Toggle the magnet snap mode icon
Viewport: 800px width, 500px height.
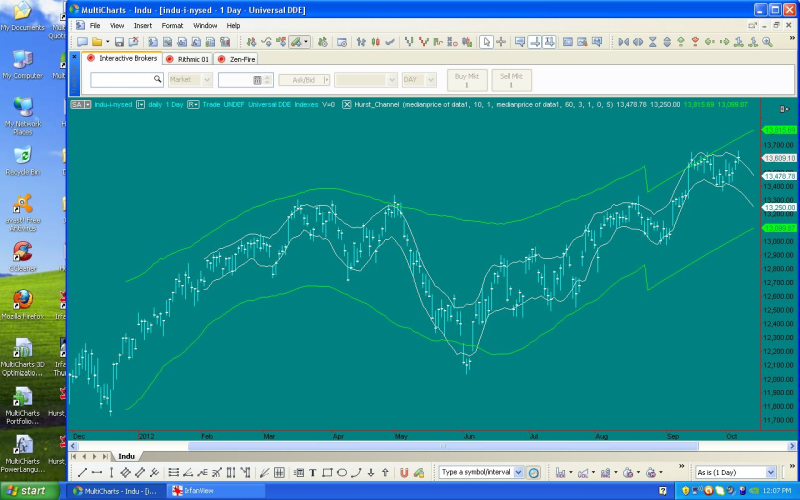click(x=404, y=472)
